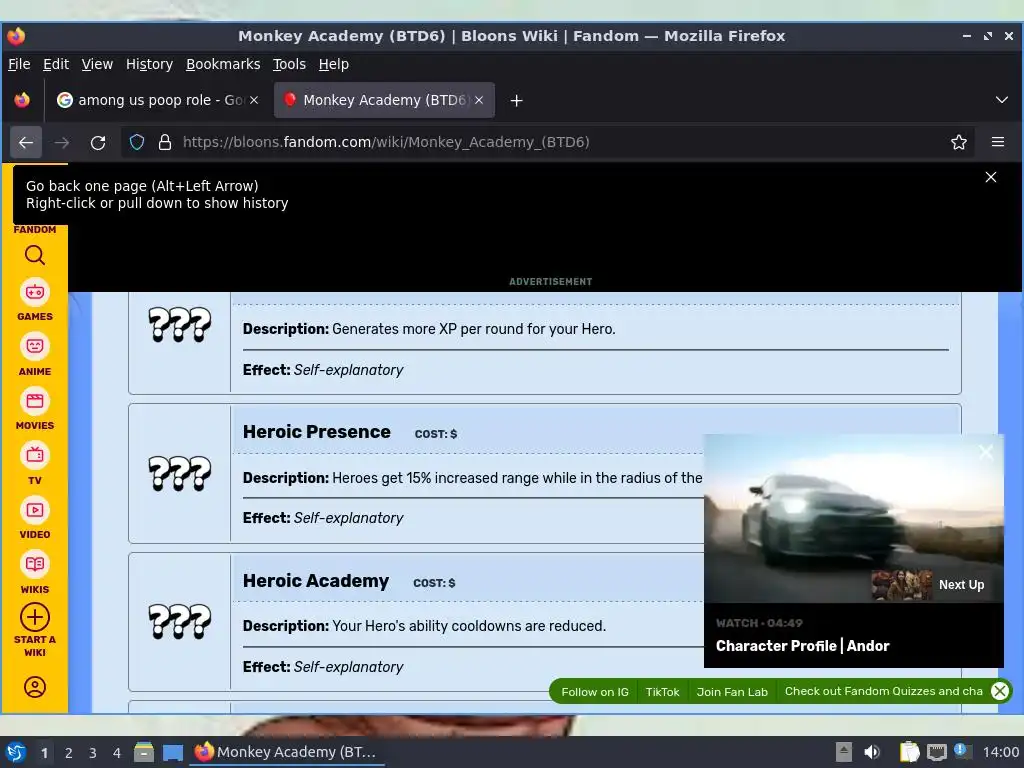1024x768 pixels.
Task: Show site security info via padlock
Action: (x=165, y=142)
